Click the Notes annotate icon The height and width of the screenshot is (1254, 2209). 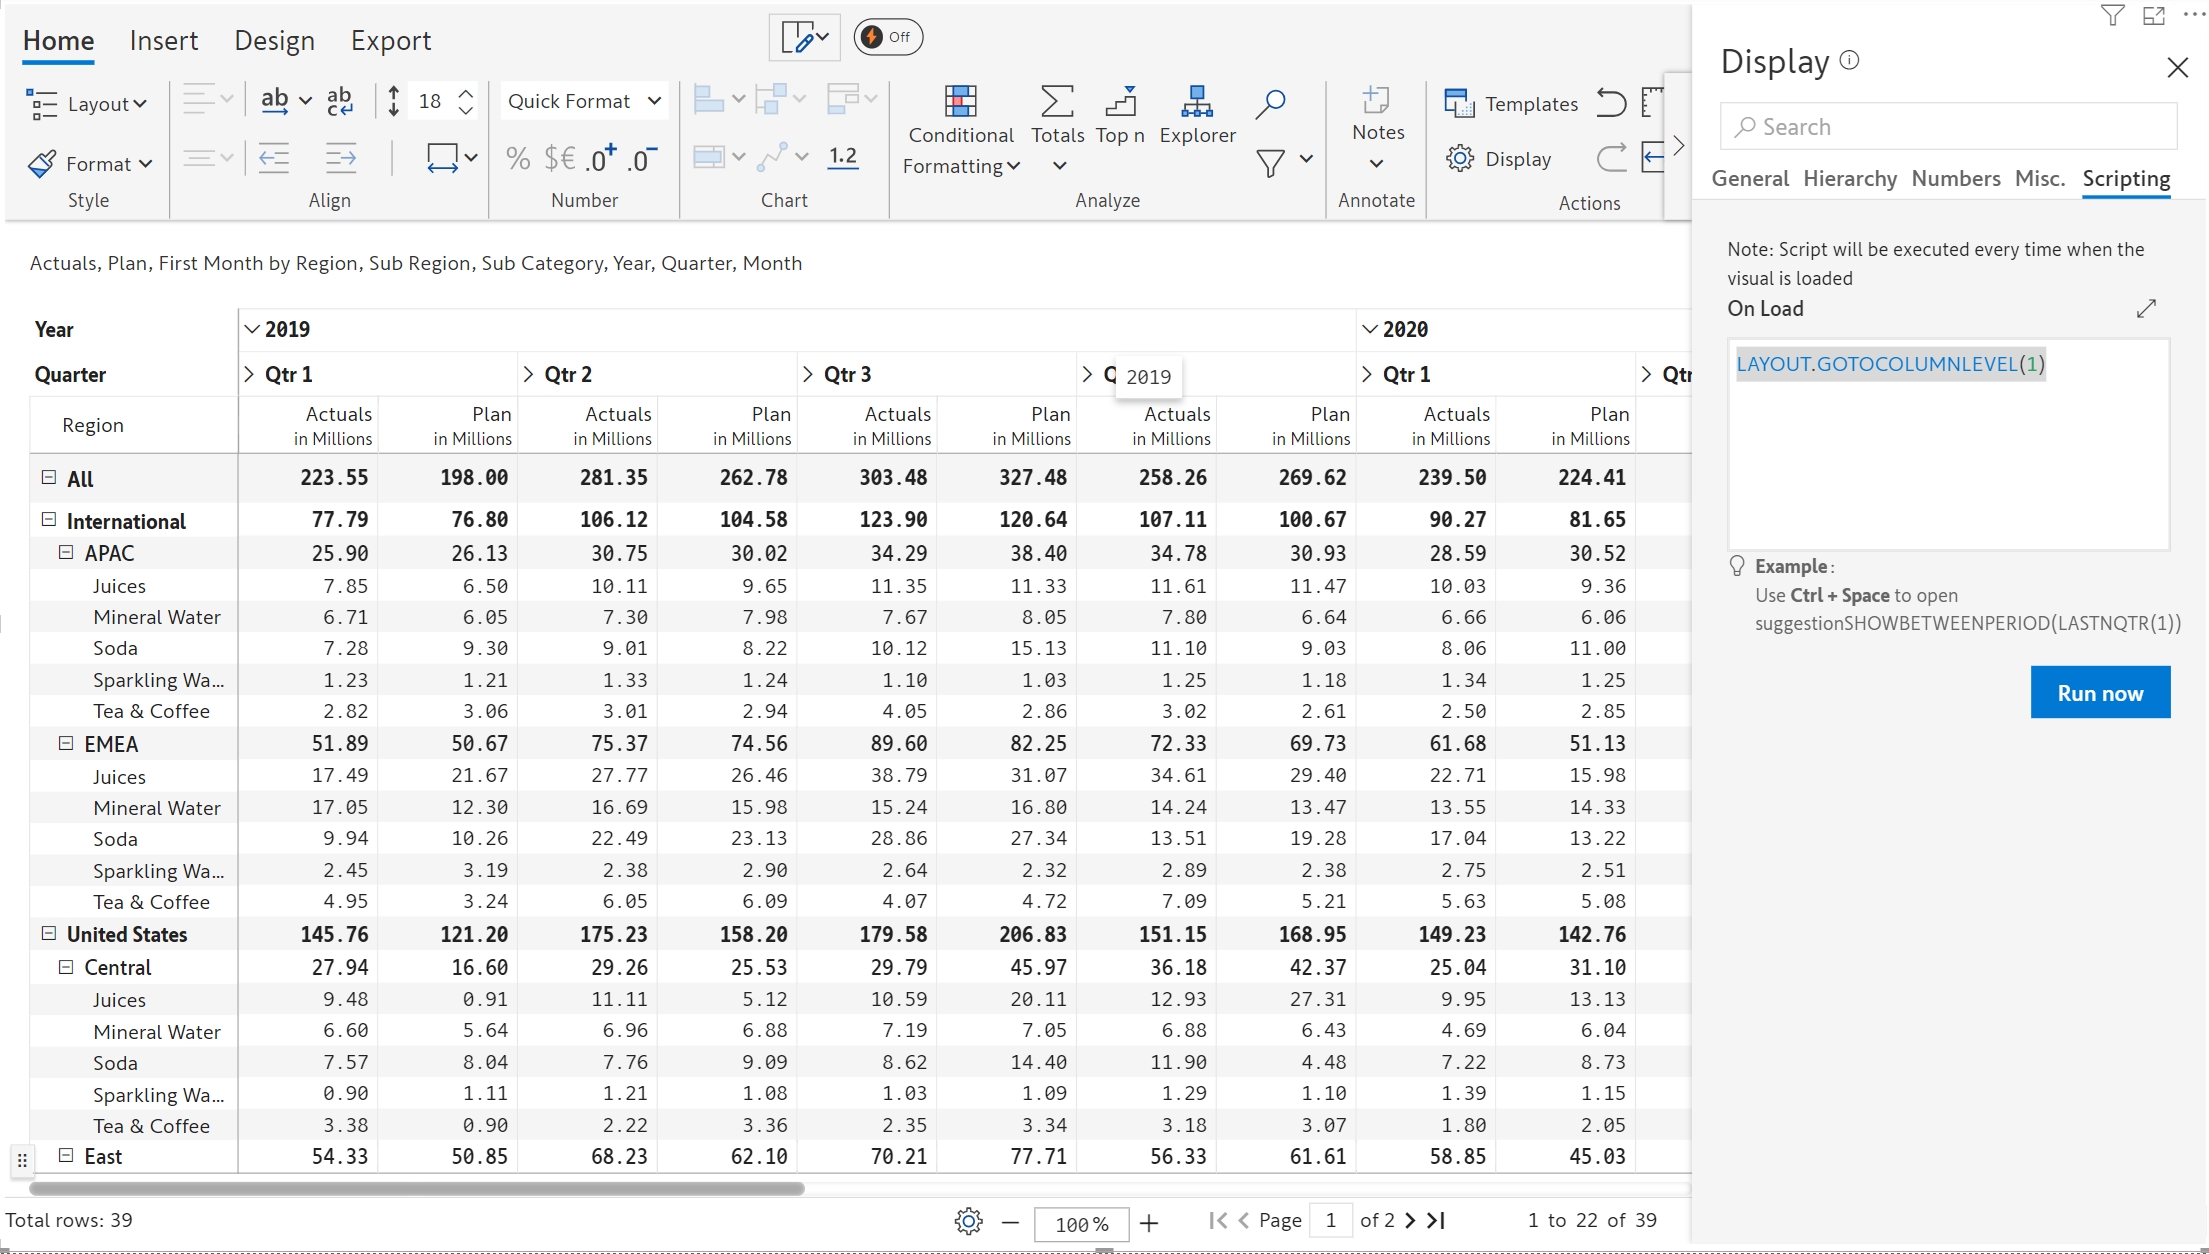tap(1376, 101)
